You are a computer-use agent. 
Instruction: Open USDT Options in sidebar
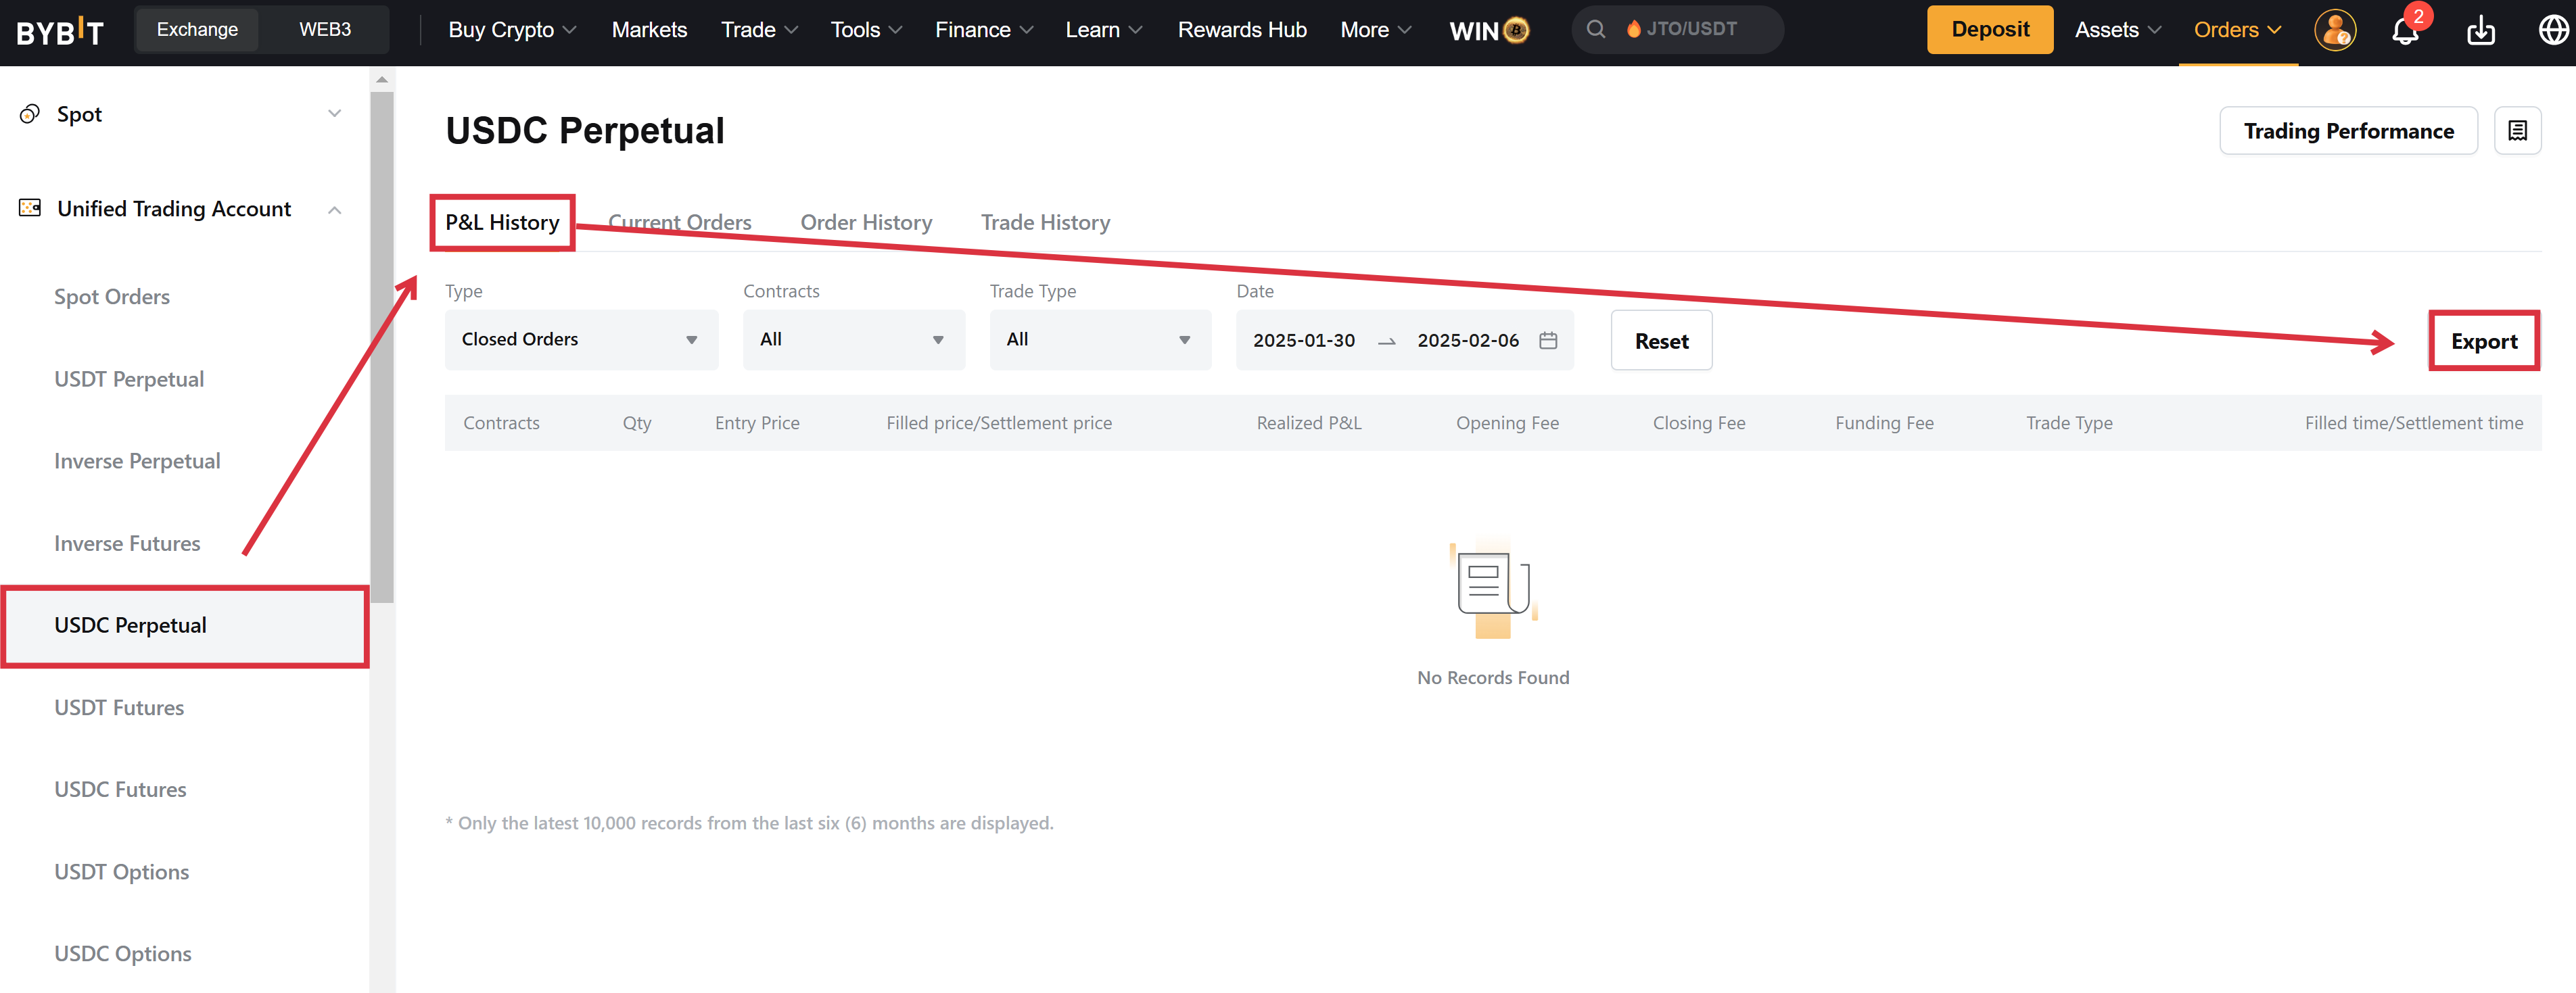(122, 872)
